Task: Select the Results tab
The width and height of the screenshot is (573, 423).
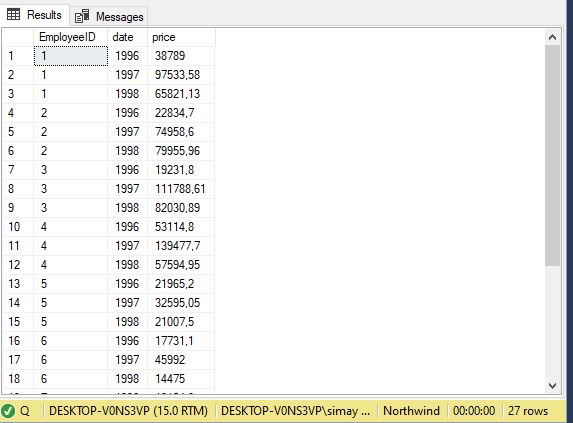Action: 35,15
